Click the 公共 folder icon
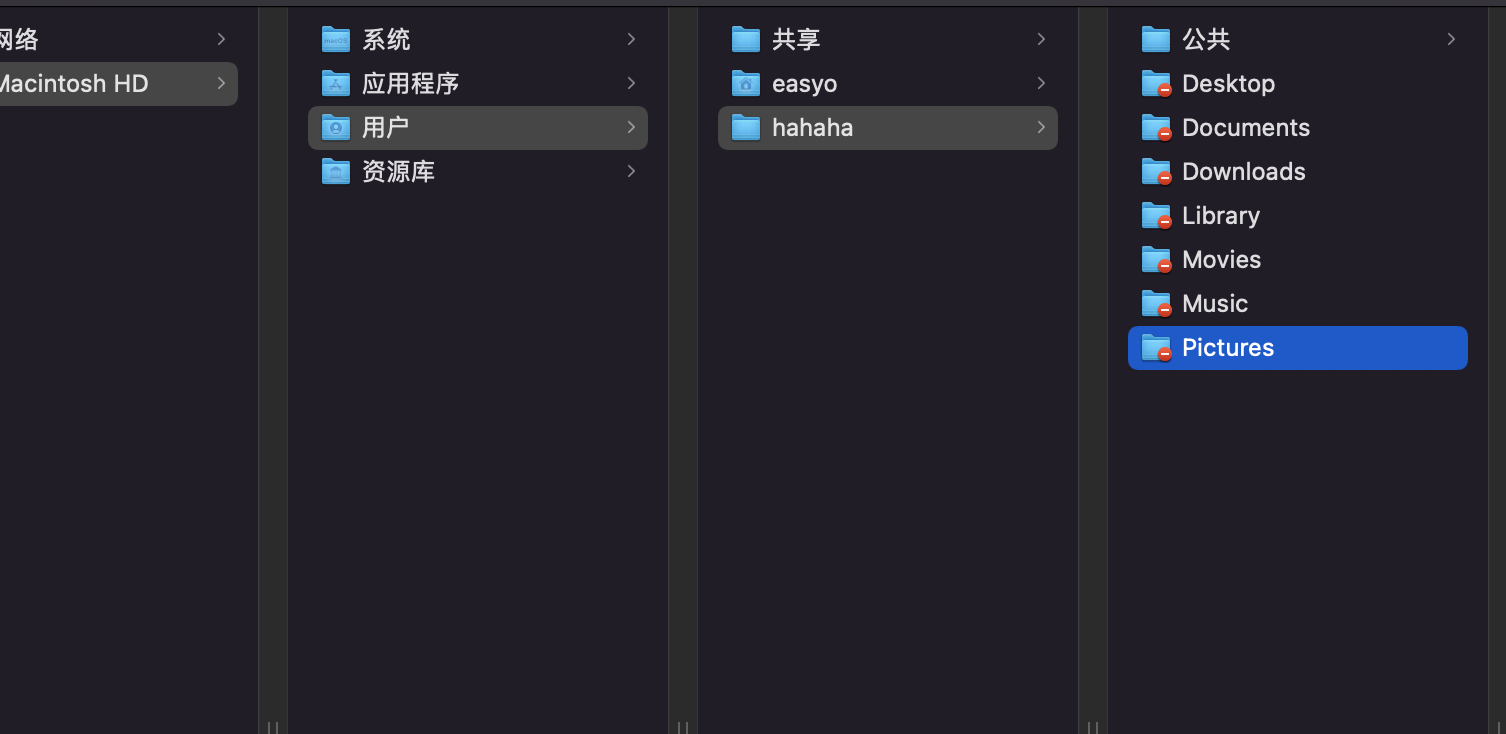The height and width of the screenshot is (734, 1506). point(1156,39)
